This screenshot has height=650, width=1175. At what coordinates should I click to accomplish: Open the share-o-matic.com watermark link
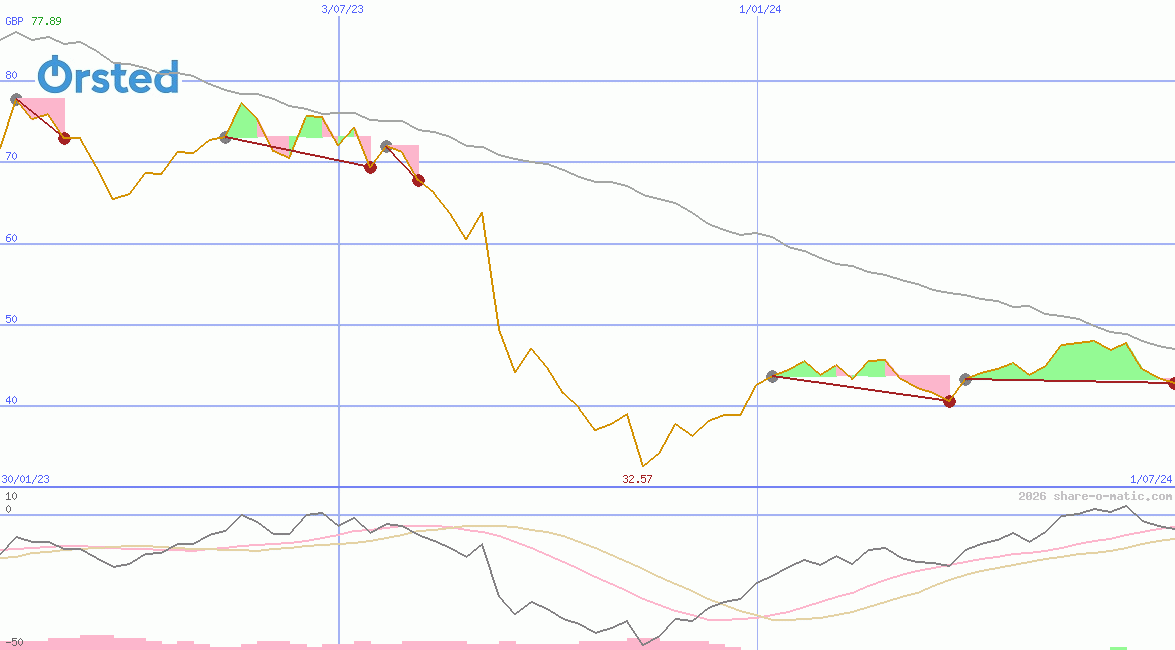tap(1095, 496)
